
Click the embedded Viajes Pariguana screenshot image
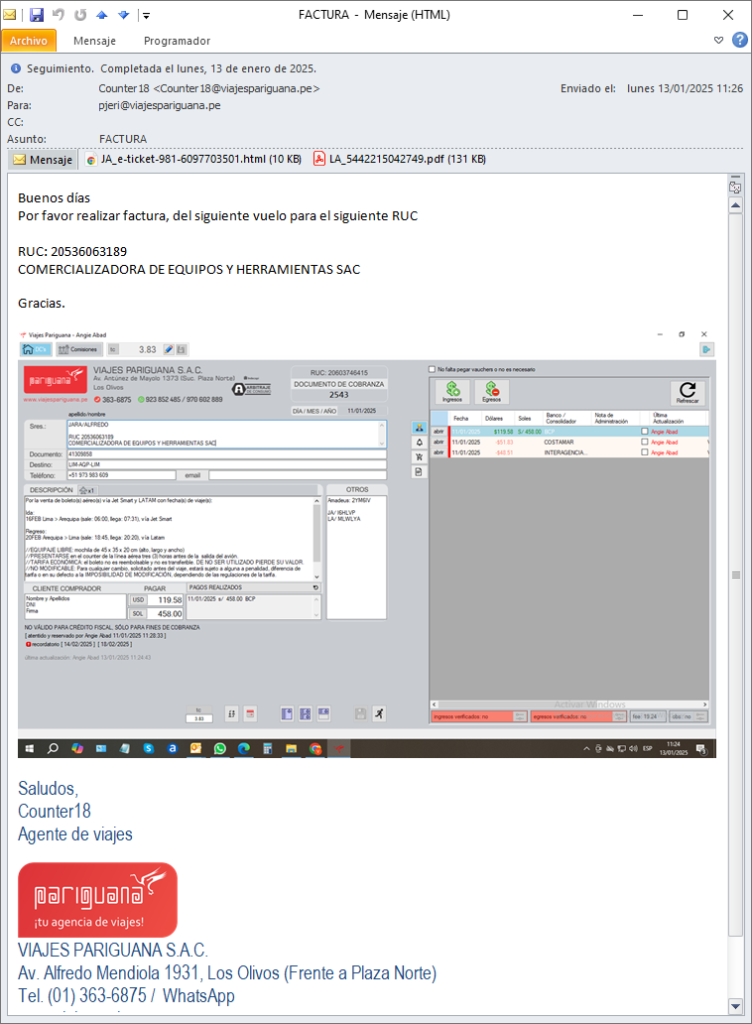pyautogui.click(x=367, y=543)
